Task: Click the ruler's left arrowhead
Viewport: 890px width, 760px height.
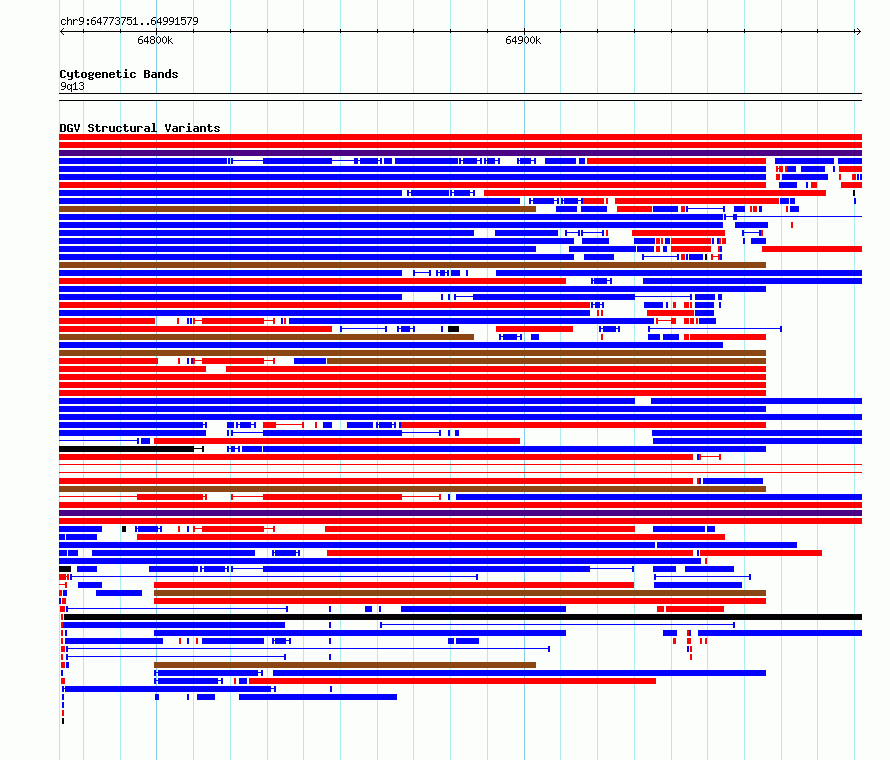Action: 62,32
